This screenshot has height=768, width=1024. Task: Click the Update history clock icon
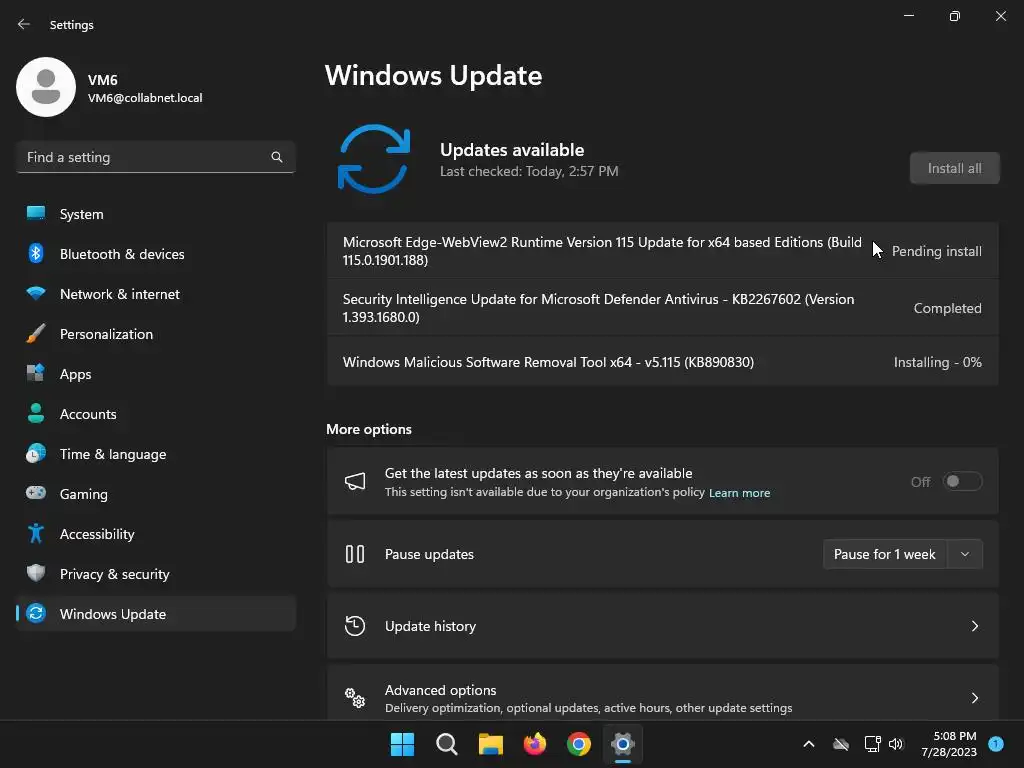coord(355,626)
